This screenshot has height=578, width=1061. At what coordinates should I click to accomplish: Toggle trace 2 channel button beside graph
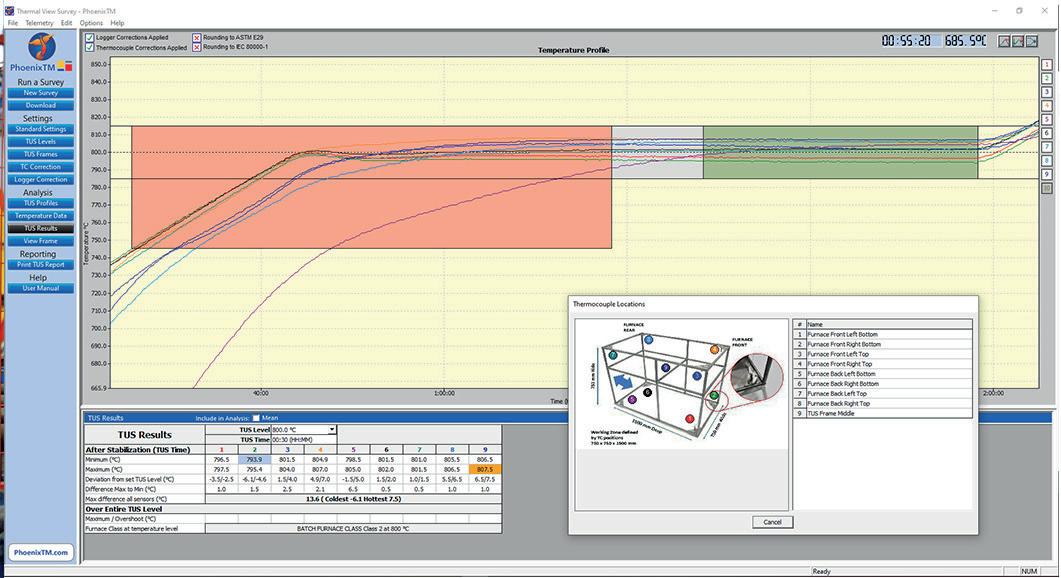[1047, 79]
